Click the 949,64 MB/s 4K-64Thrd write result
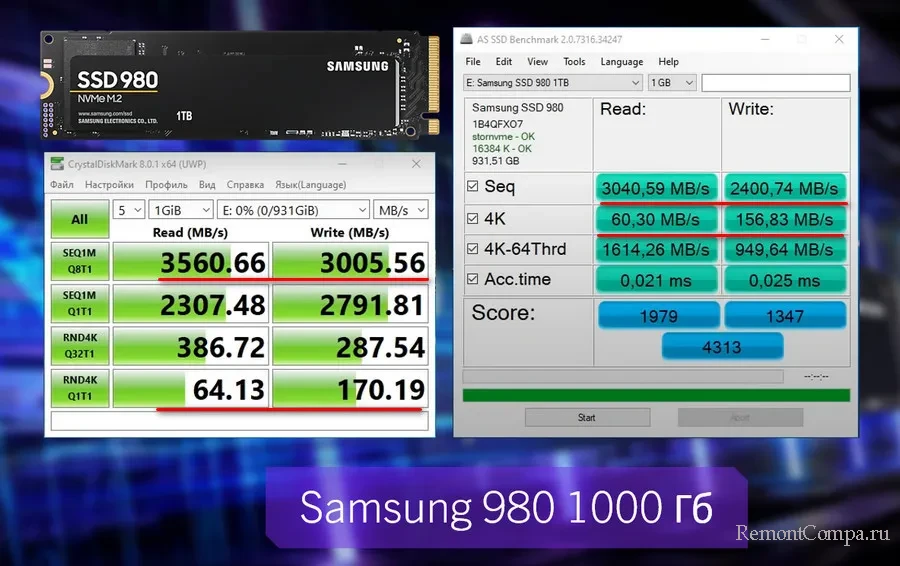Viewport: 900px width, 566px height. pos(785,250)
